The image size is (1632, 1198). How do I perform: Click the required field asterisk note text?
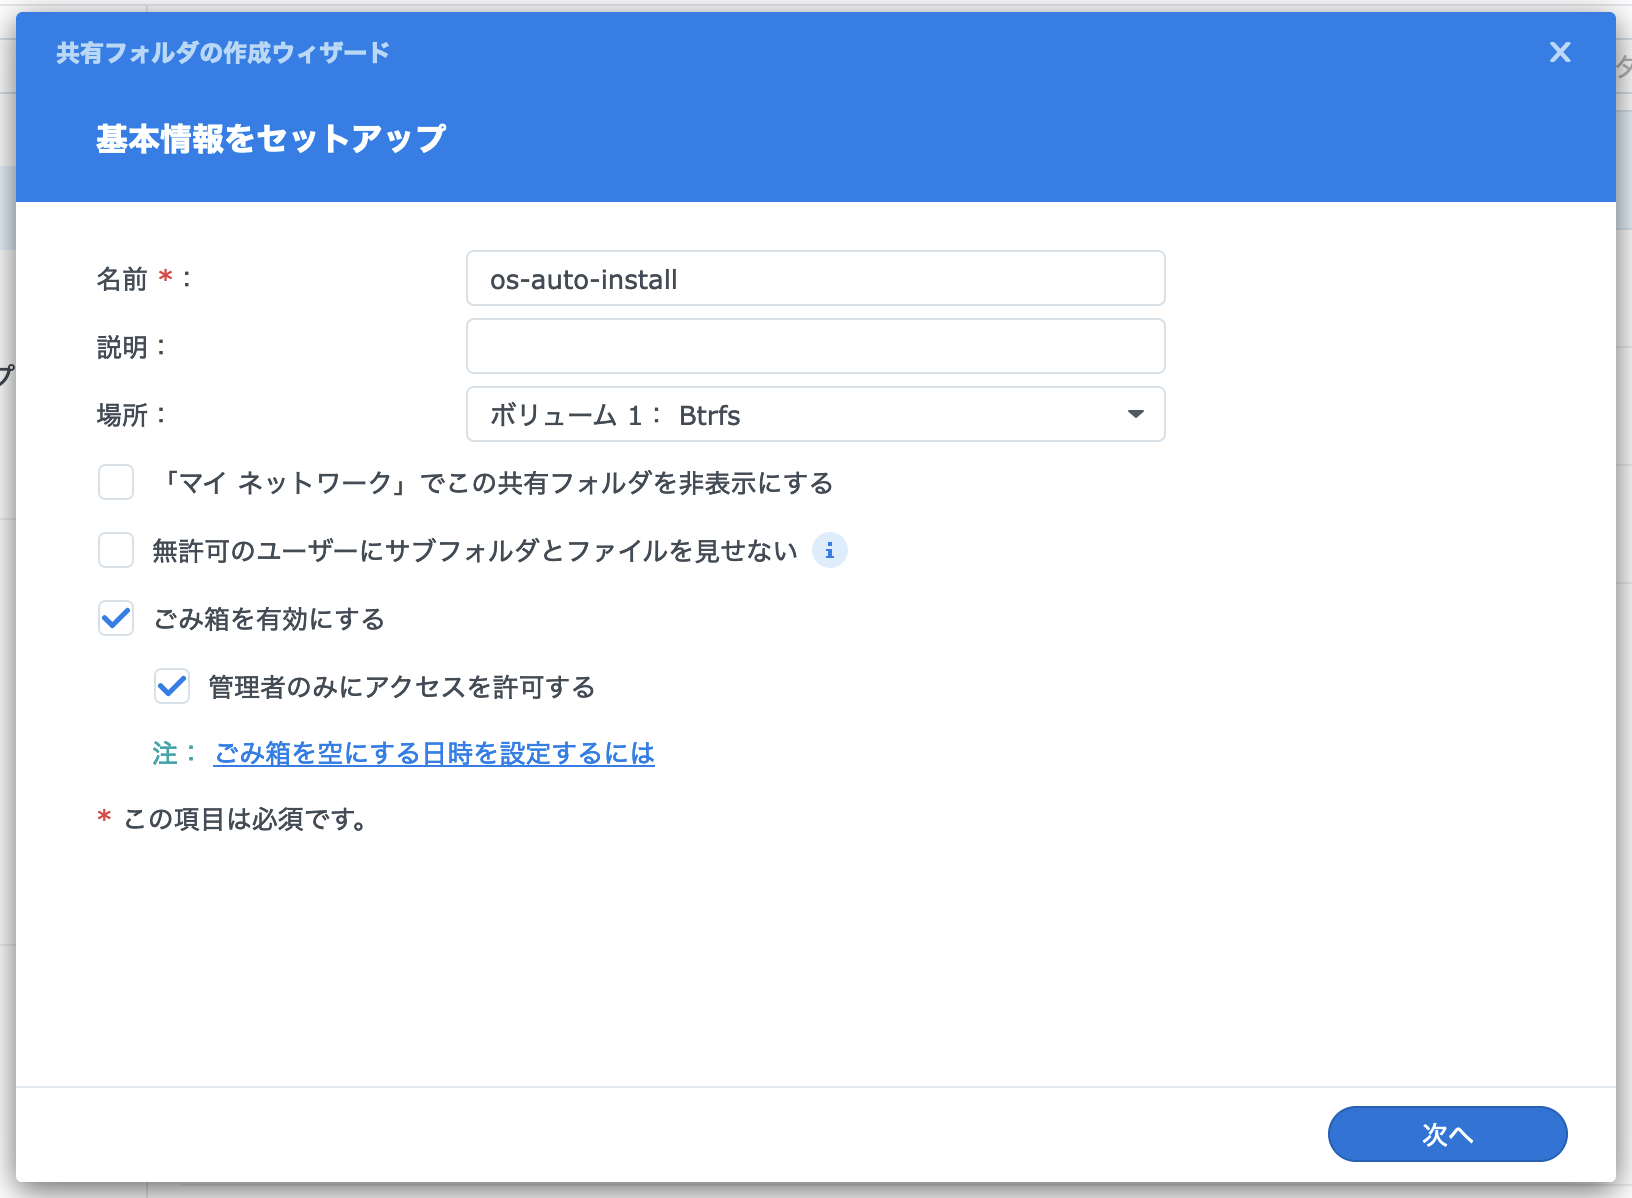(x=233, y=820)
